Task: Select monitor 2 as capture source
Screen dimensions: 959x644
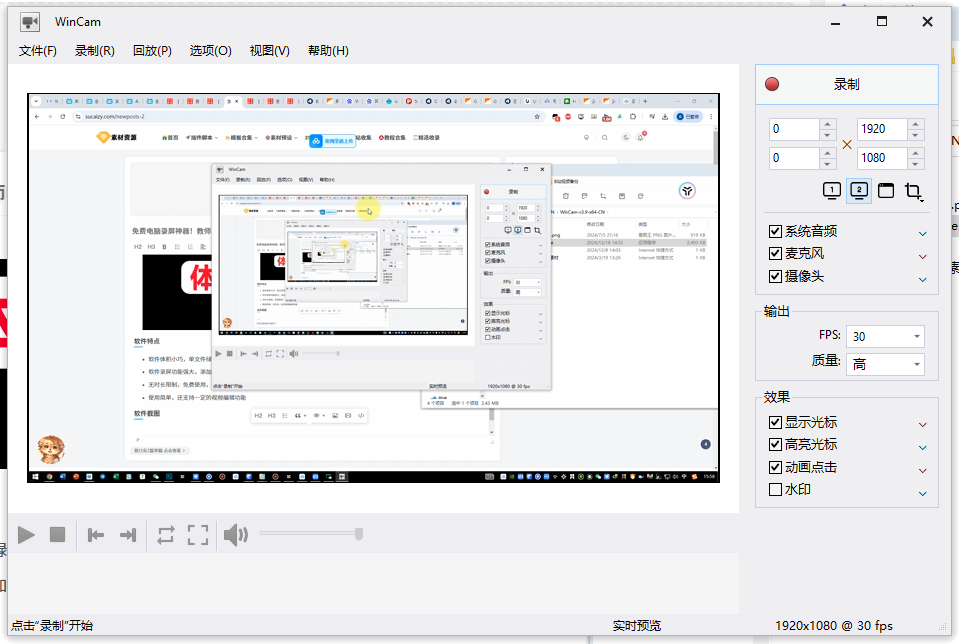Action: (x=858, y=189)
